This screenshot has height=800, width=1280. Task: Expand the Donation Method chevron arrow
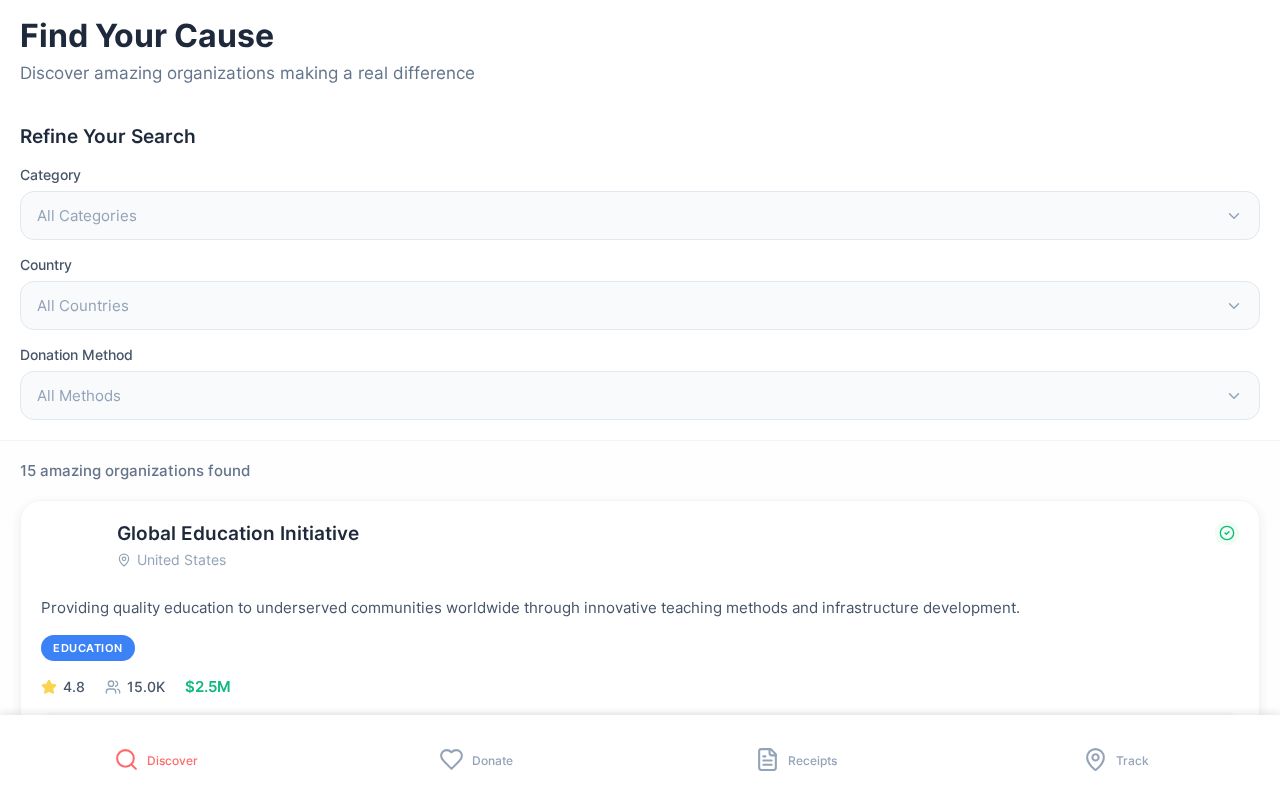[1234, 396]
